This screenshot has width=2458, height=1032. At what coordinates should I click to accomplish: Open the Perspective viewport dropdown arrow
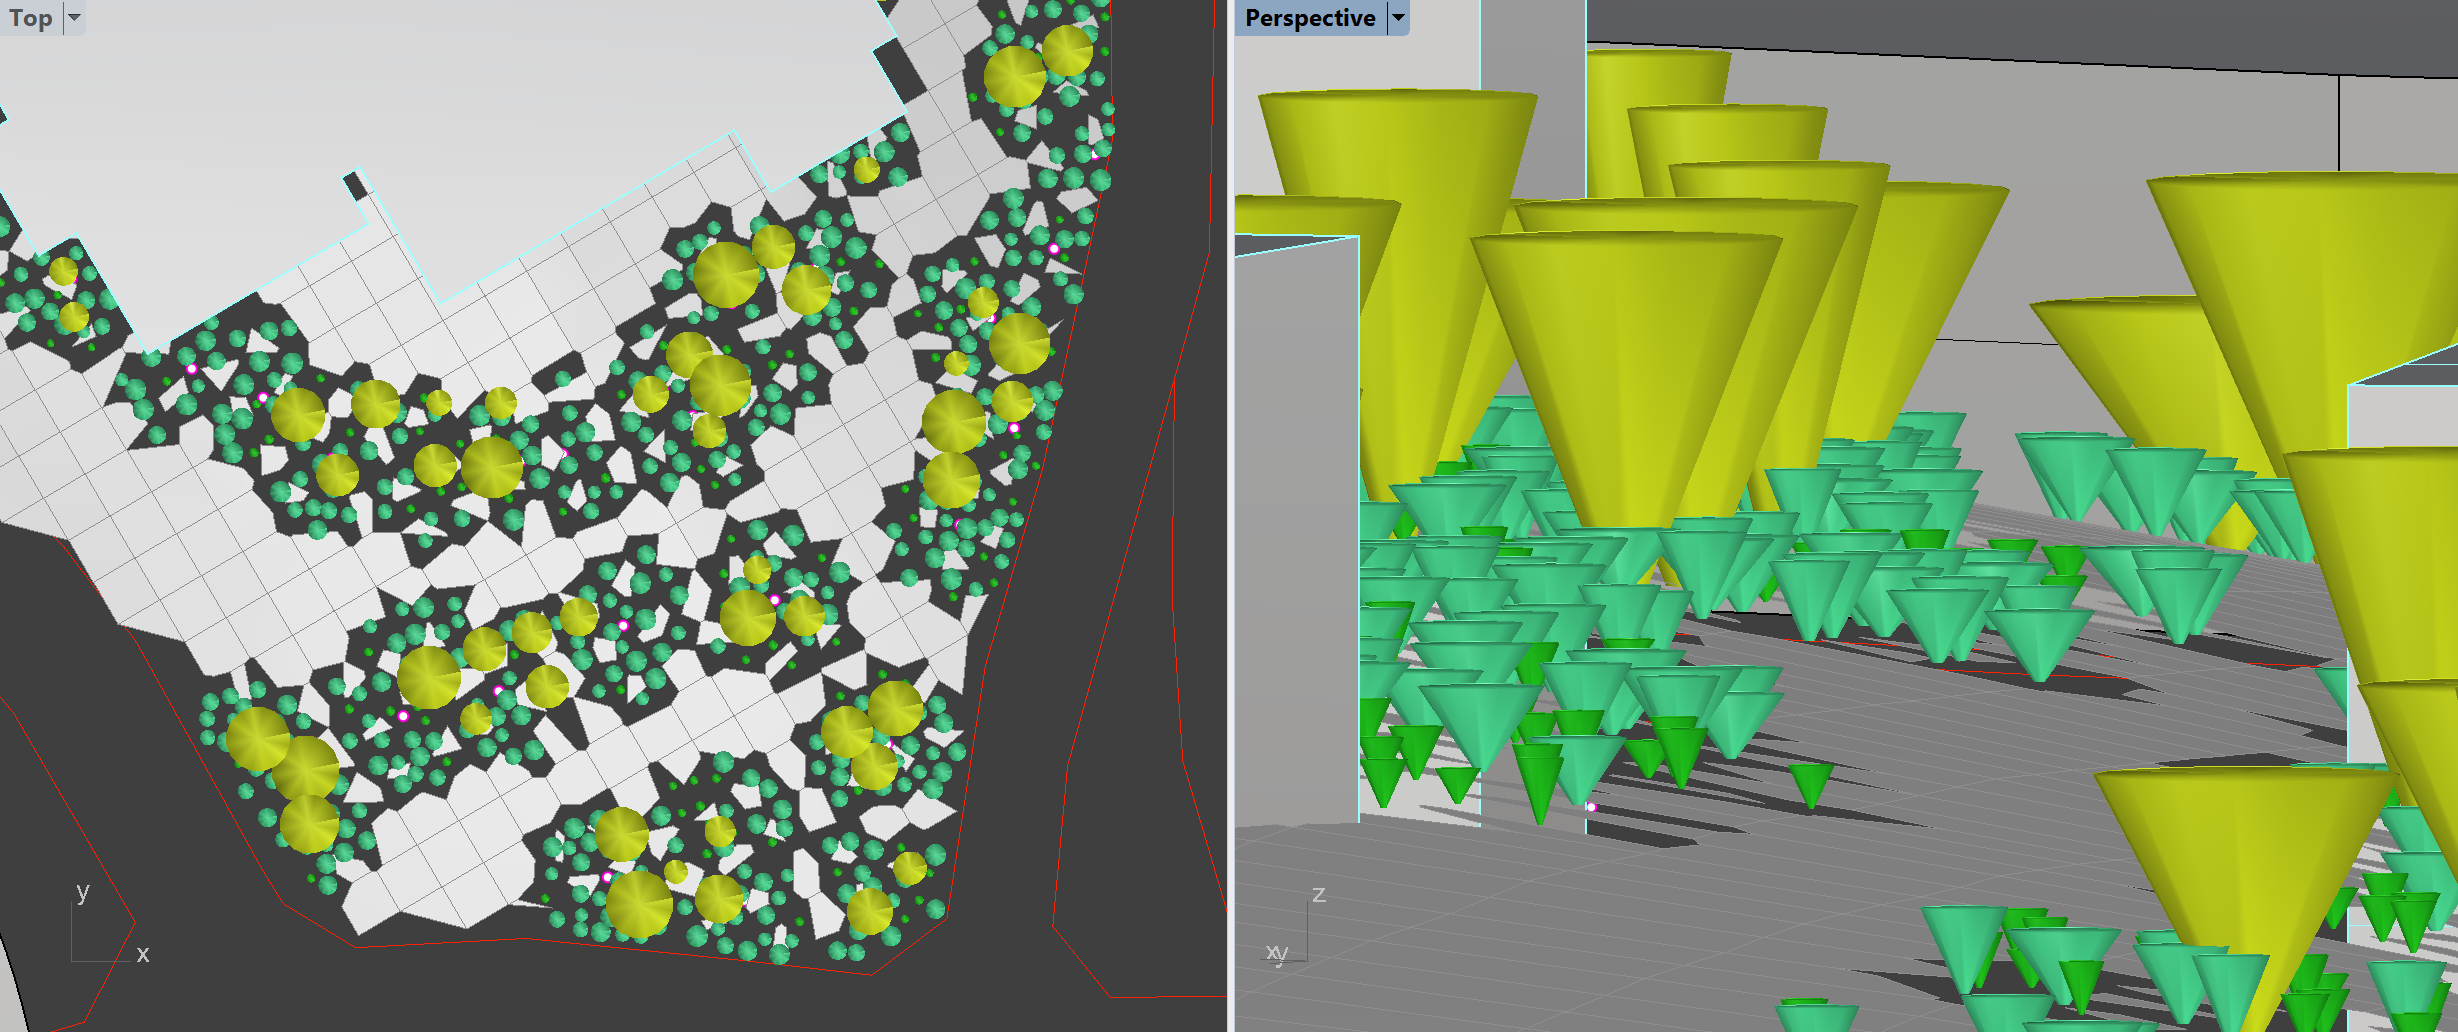point(1398,18)
